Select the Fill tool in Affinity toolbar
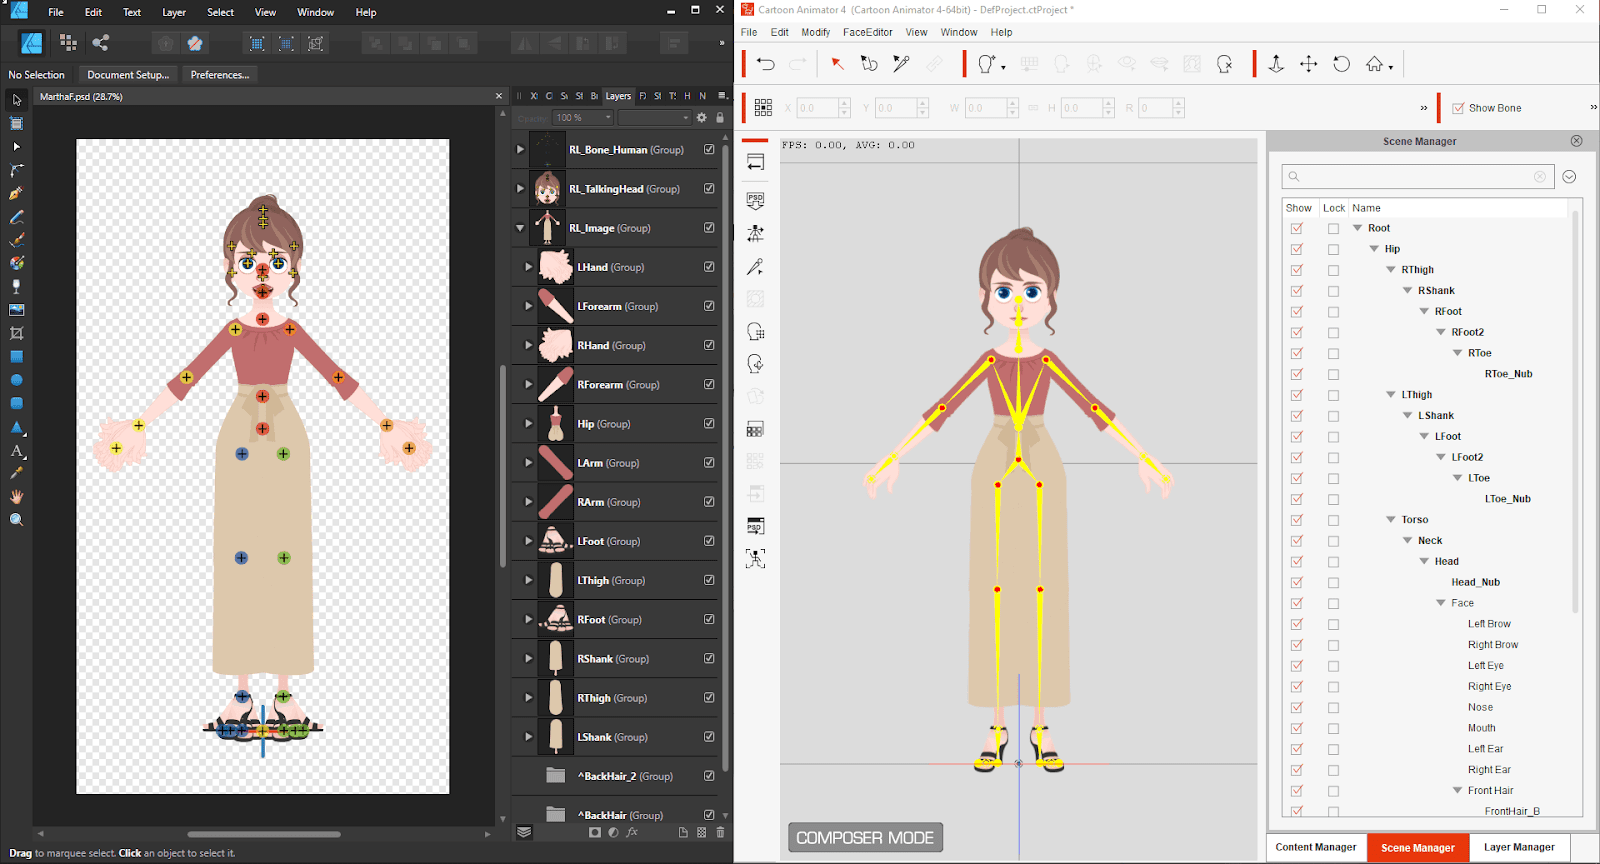This screenshot has height=864, width=1600. (x=17, y=264)
